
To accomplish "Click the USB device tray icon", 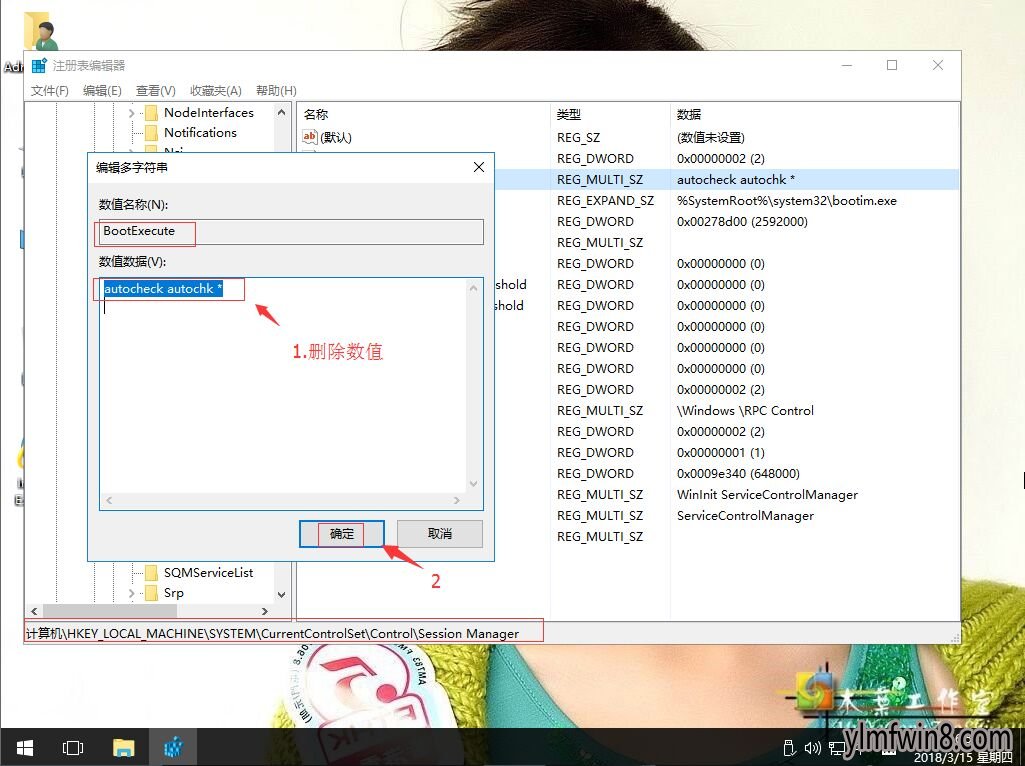I will 789,748.
